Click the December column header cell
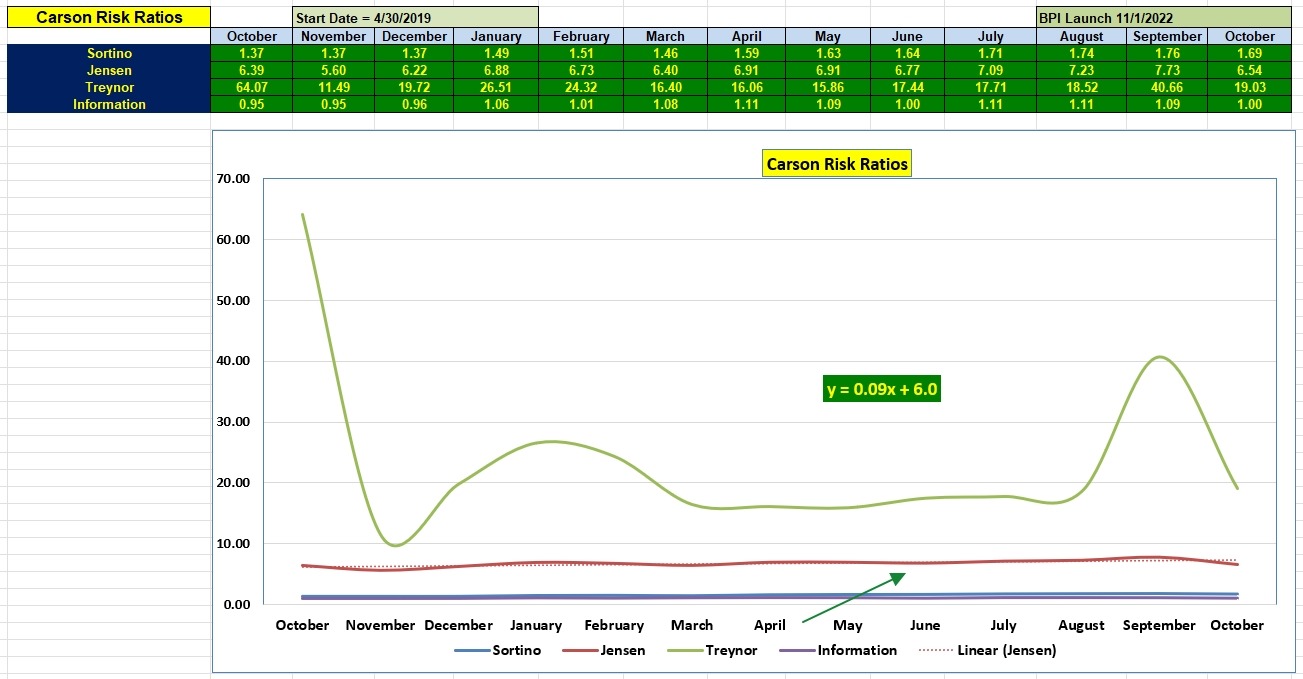 [x=415, y=36]
